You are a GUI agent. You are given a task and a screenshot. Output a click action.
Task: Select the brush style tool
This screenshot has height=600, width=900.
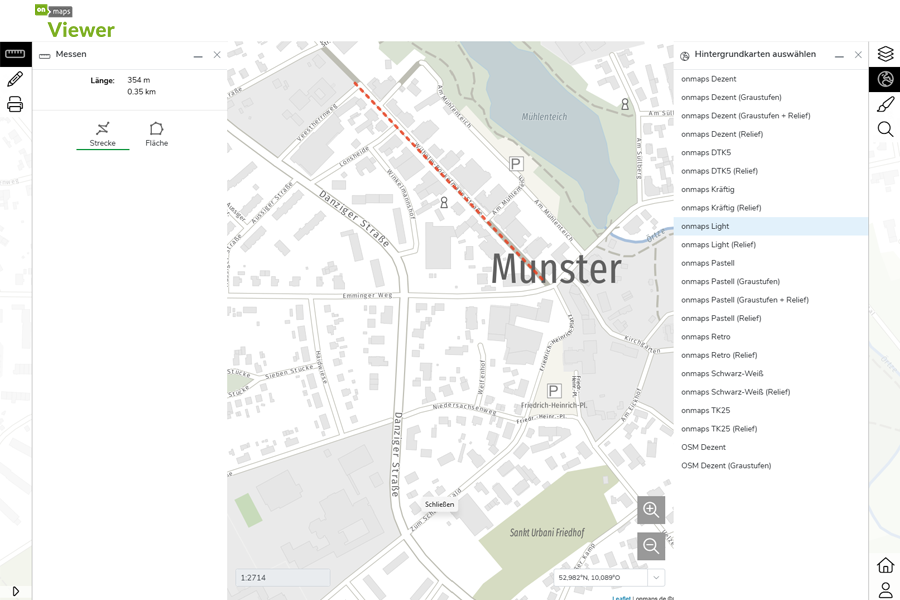point(885,105)
